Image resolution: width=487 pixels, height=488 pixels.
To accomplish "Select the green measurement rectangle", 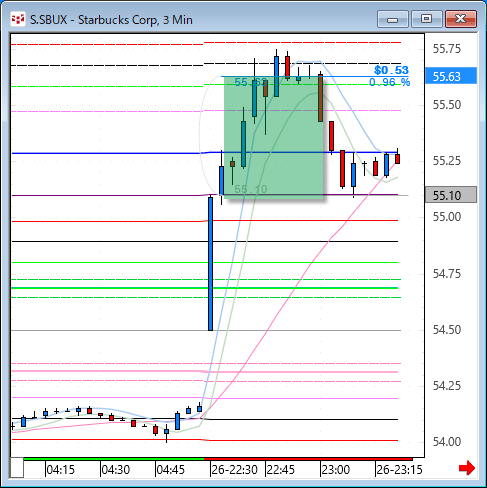I will [273, 138].
